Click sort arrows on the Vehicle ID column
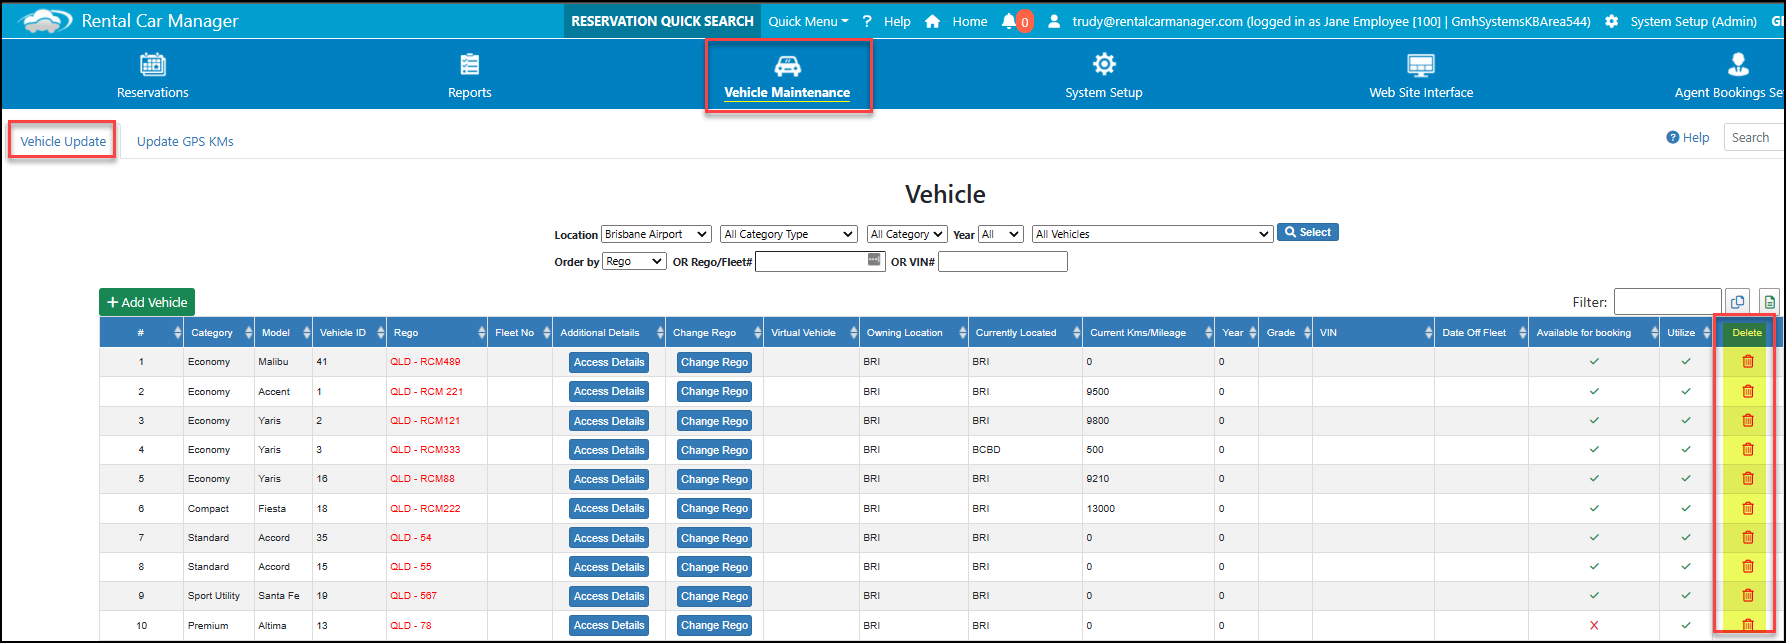Viewport: 1786px width, 643px height. 379,333
